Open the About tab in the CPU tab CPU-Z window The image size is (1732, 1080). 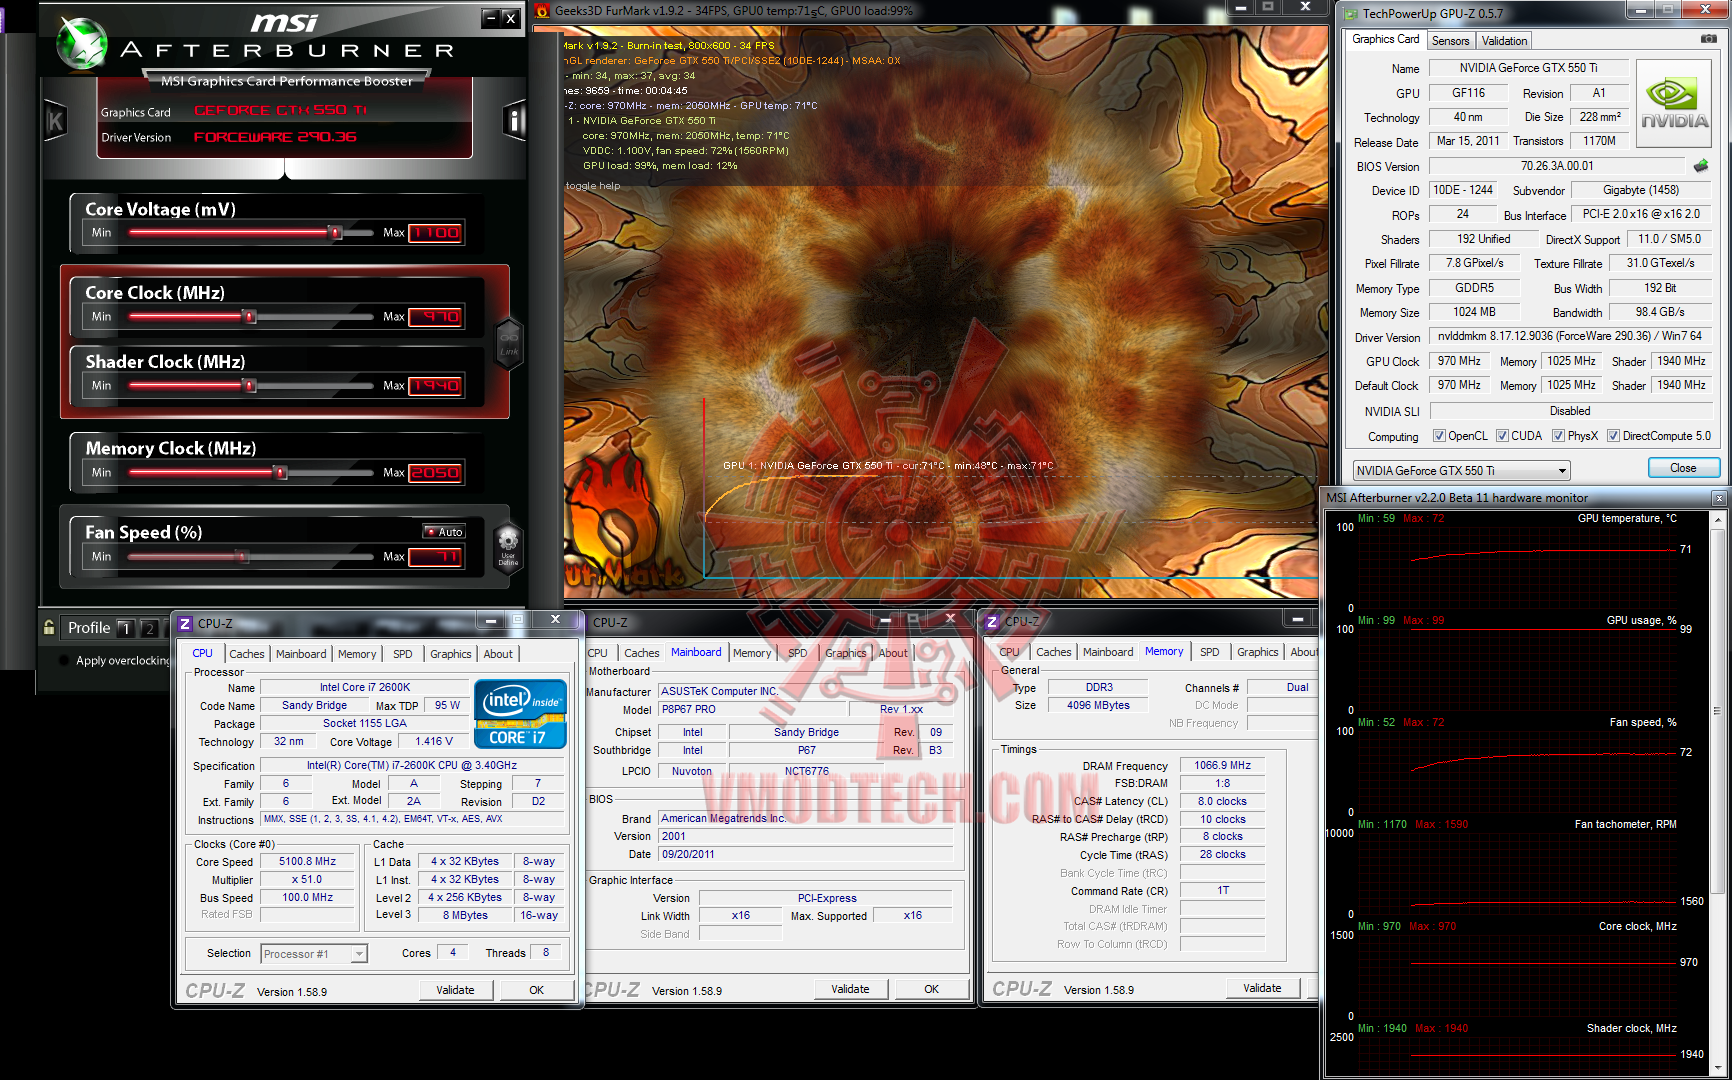[498, 654]
